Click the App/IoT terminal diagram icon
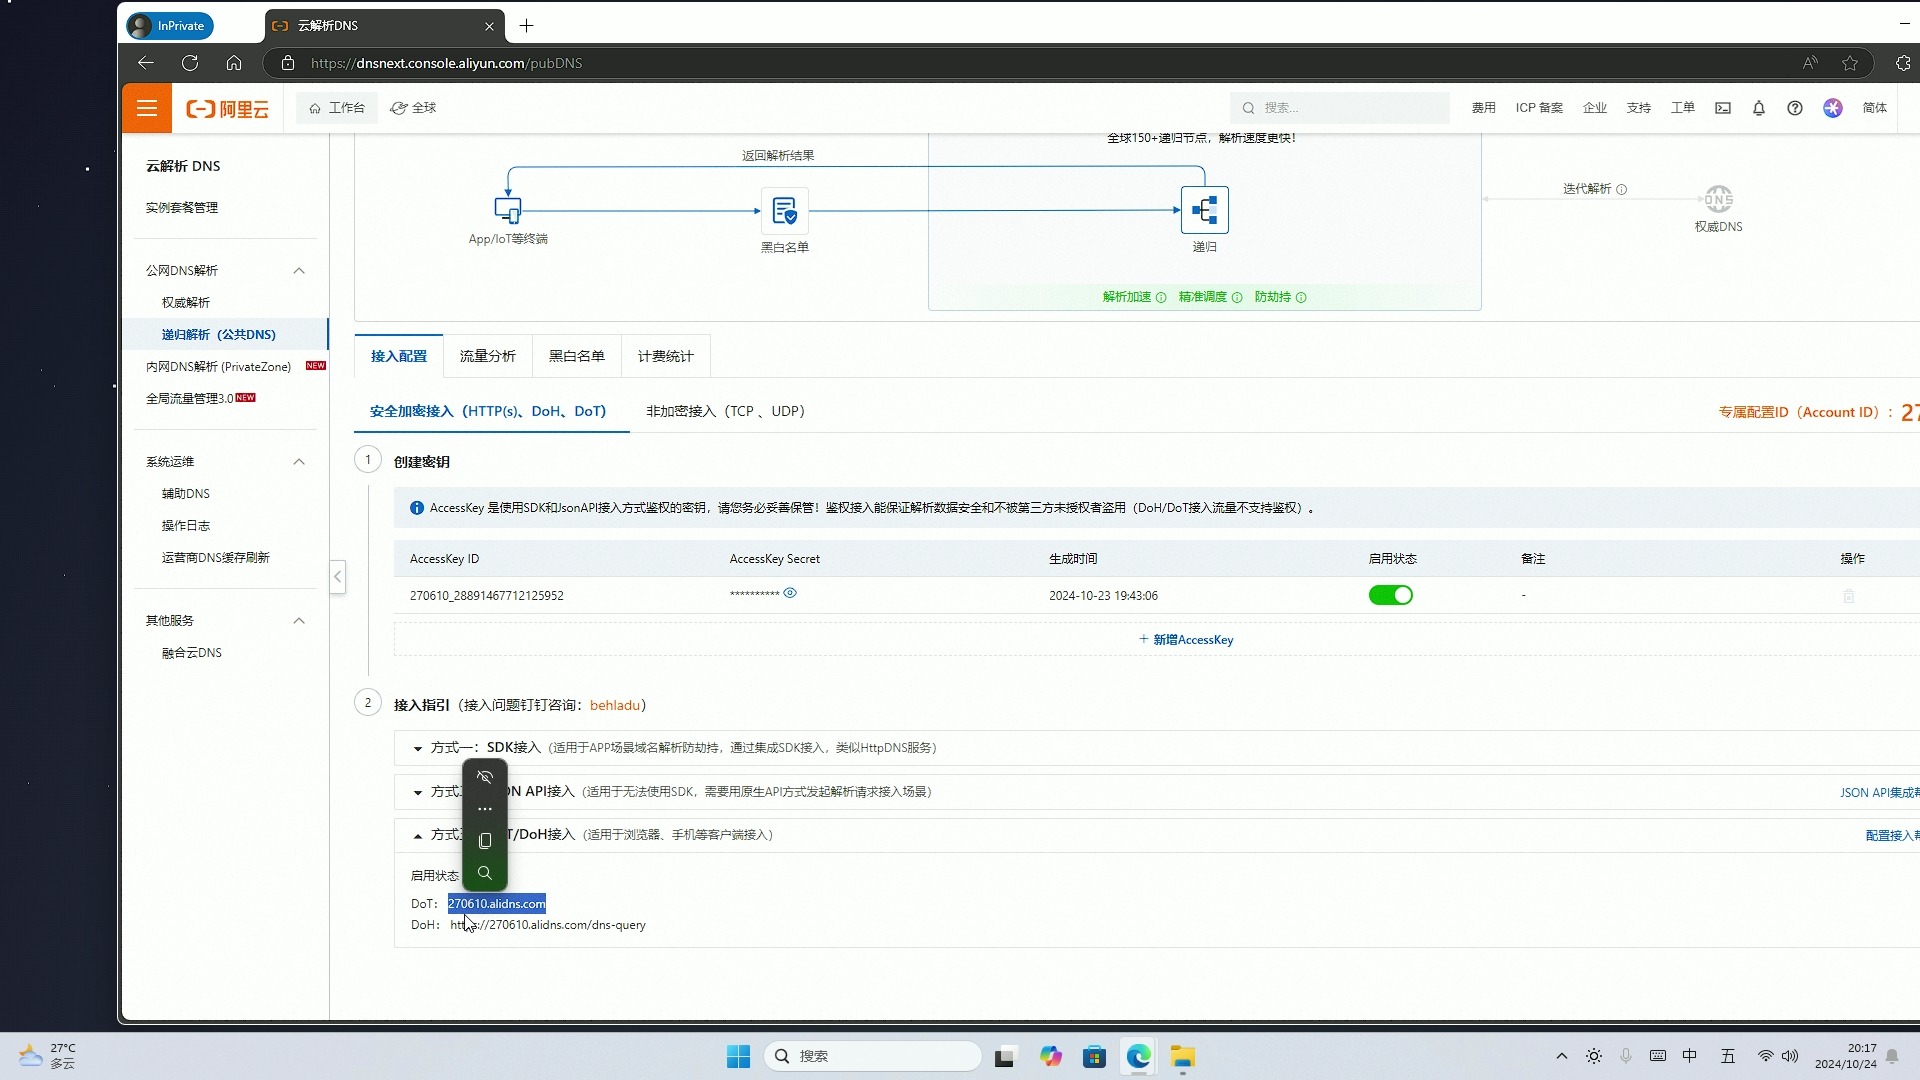This screenshot has width=1920, height=1080. coord(508,210)
